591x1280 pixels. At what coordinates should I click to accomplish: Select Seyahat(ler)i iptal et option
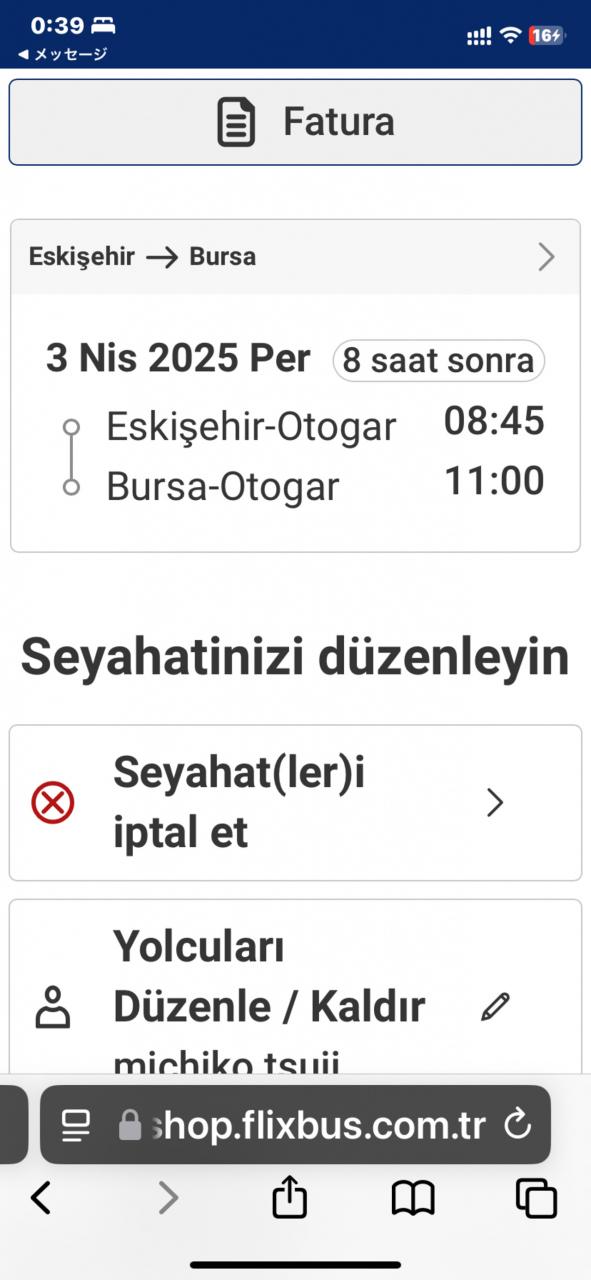(295, 803)
